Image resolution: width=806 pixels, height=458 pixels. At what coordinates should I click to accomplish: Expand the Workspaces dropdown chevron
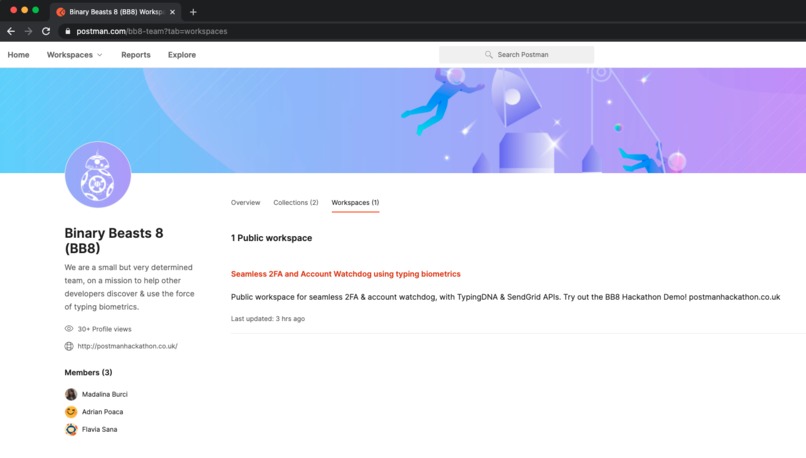100,55
